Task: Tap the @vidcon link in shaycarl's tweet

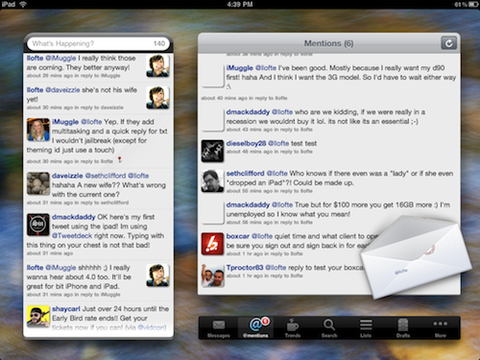Action: 152,327
